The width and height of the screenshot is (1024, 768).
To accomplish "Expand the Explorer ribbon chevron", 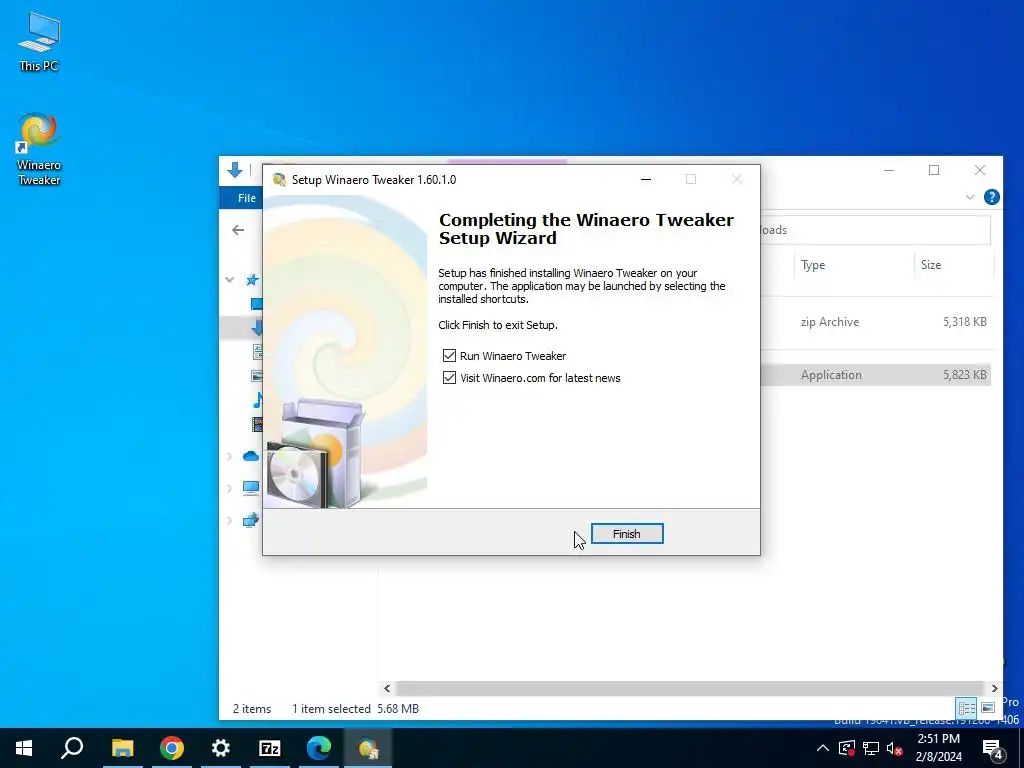I will (970, 197).
